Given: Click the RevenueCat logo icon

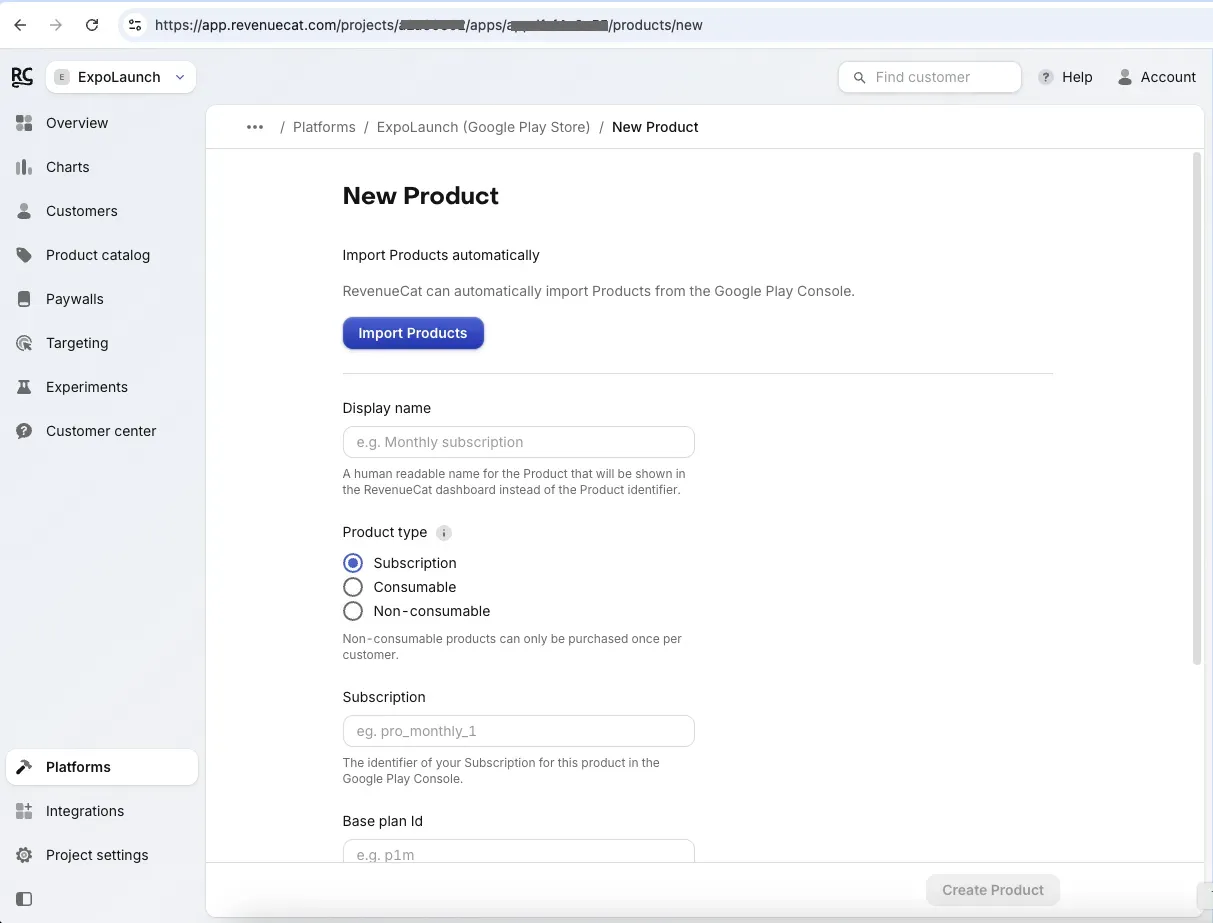Looking at the screenshot, I should click(x=22, y=77).
